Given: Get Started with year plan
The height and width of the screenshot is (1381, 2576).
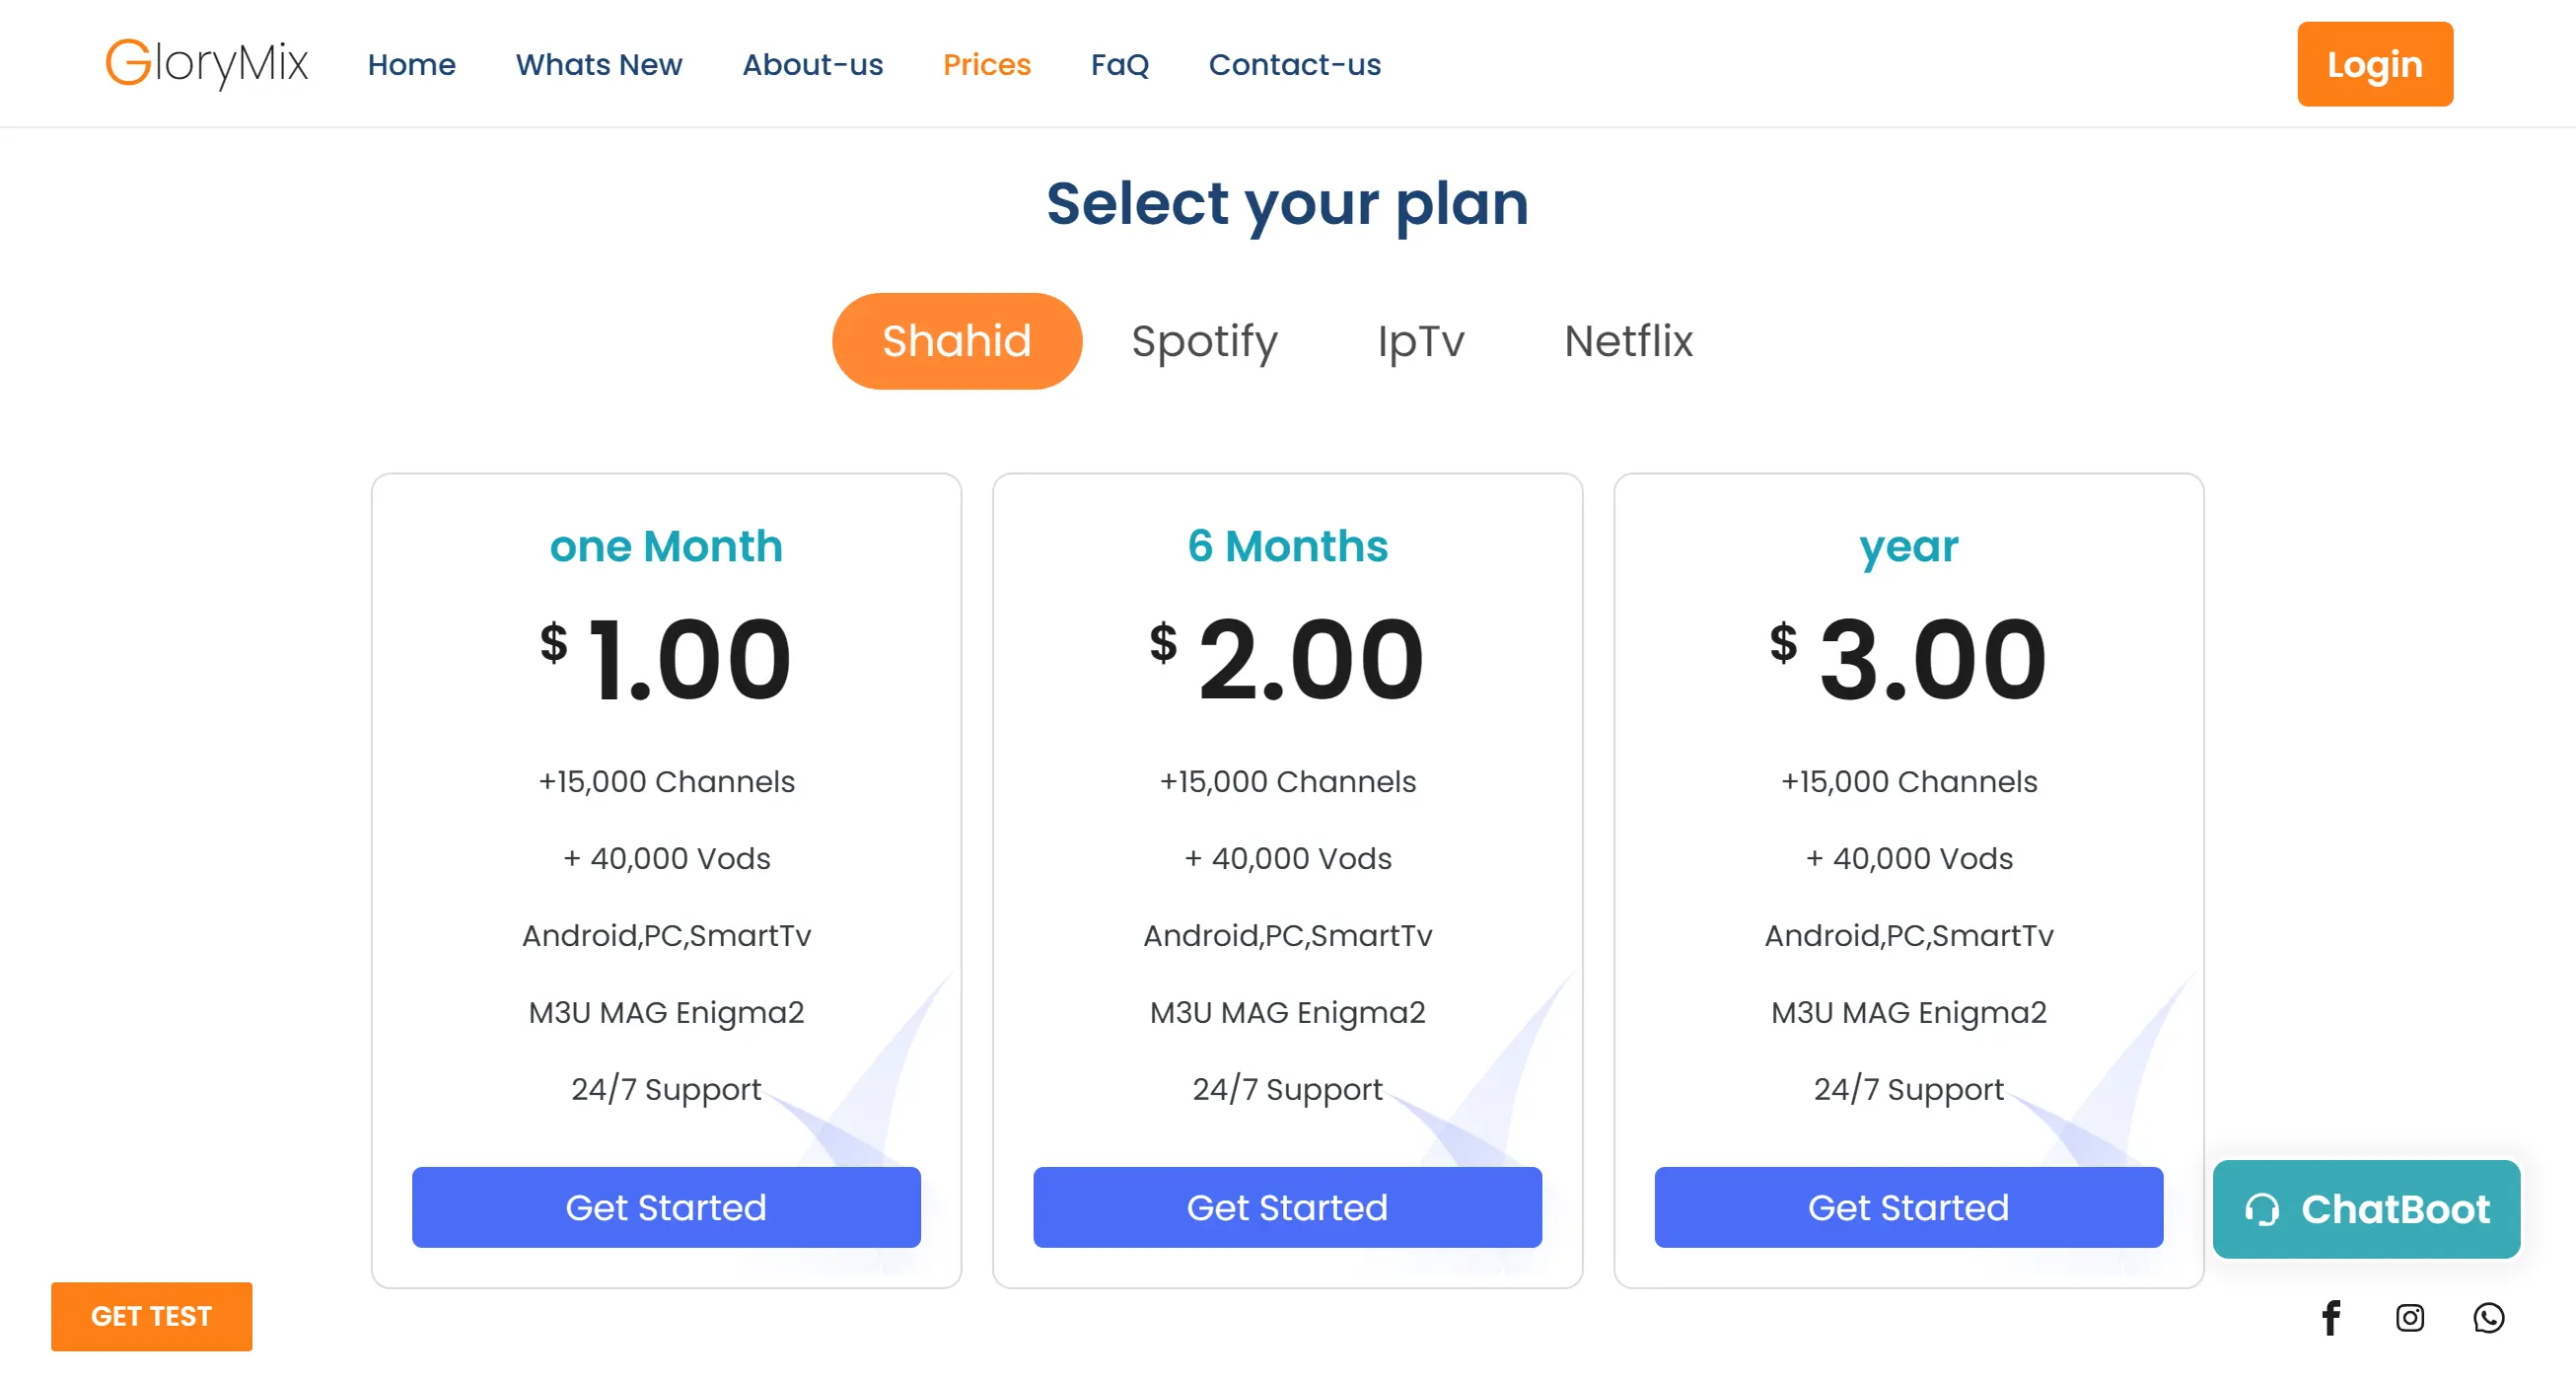Looking at the screenshot, I should pos(1908,1207).
